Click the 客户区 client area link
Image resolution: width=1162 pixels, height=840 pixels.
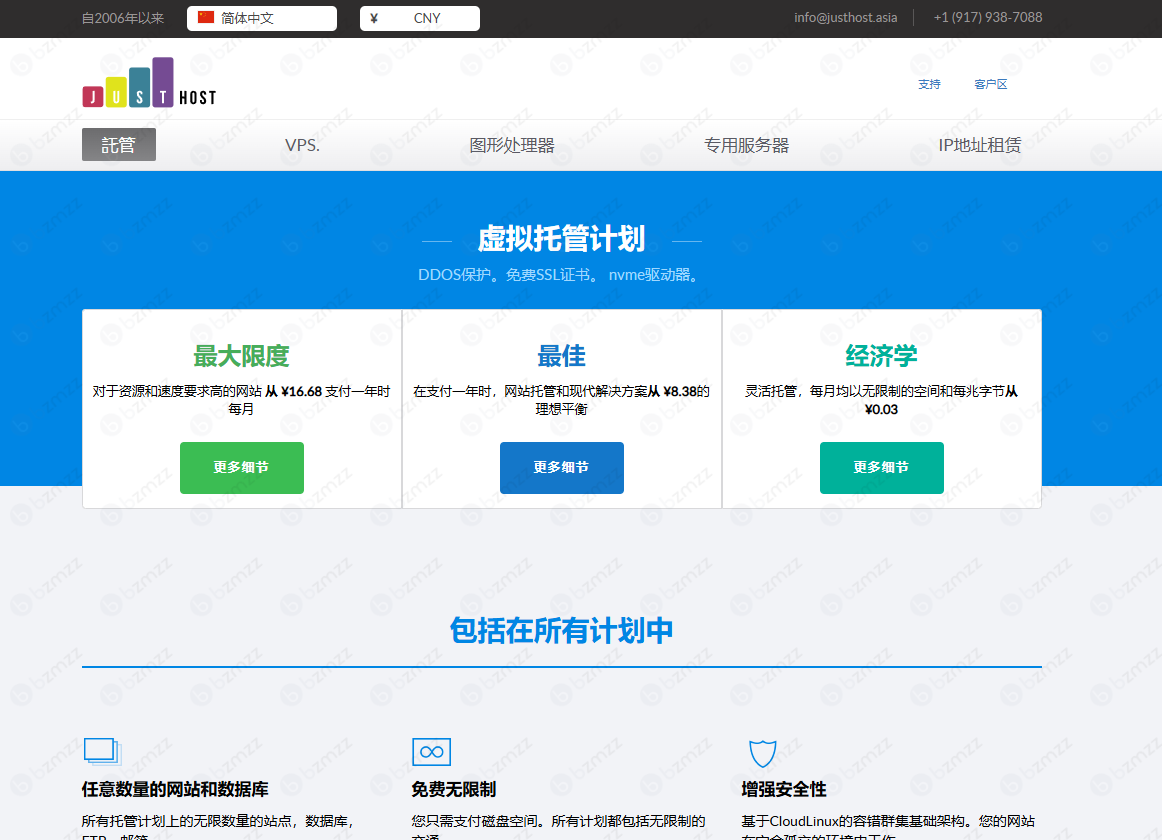click(991, 84)
